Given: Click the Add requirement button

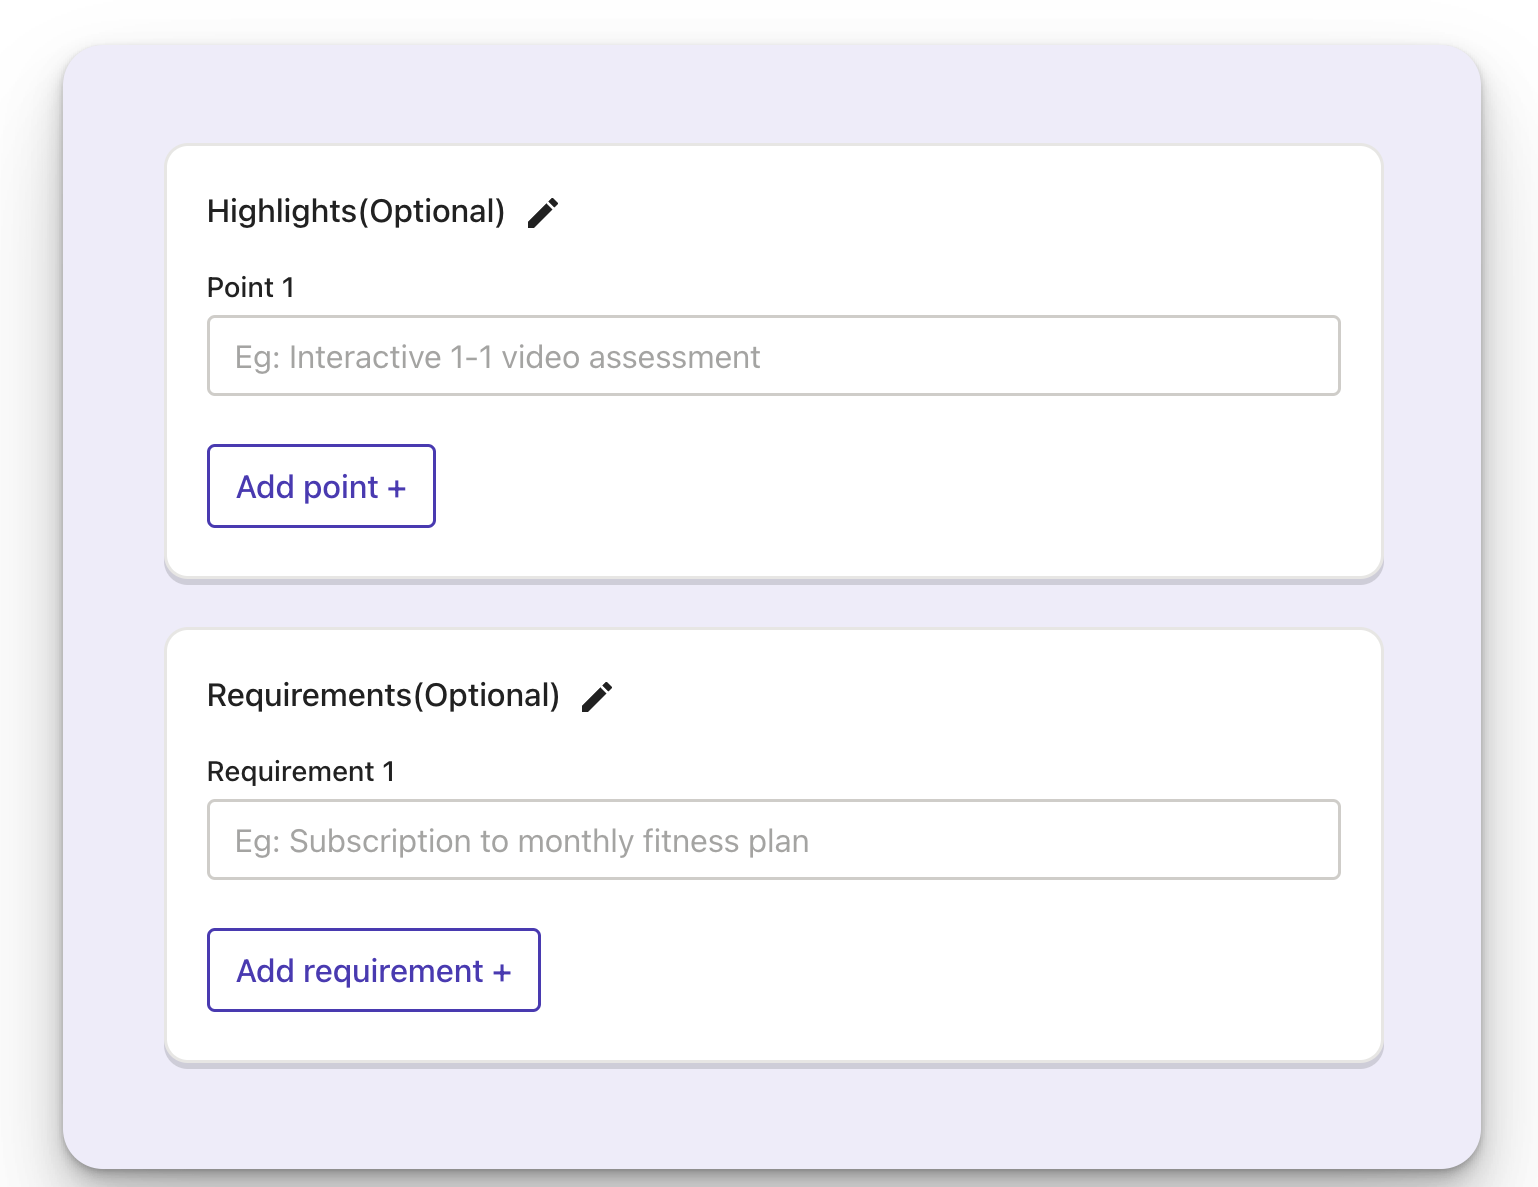Looking at the screenshot, I should (x=374, y=970).
